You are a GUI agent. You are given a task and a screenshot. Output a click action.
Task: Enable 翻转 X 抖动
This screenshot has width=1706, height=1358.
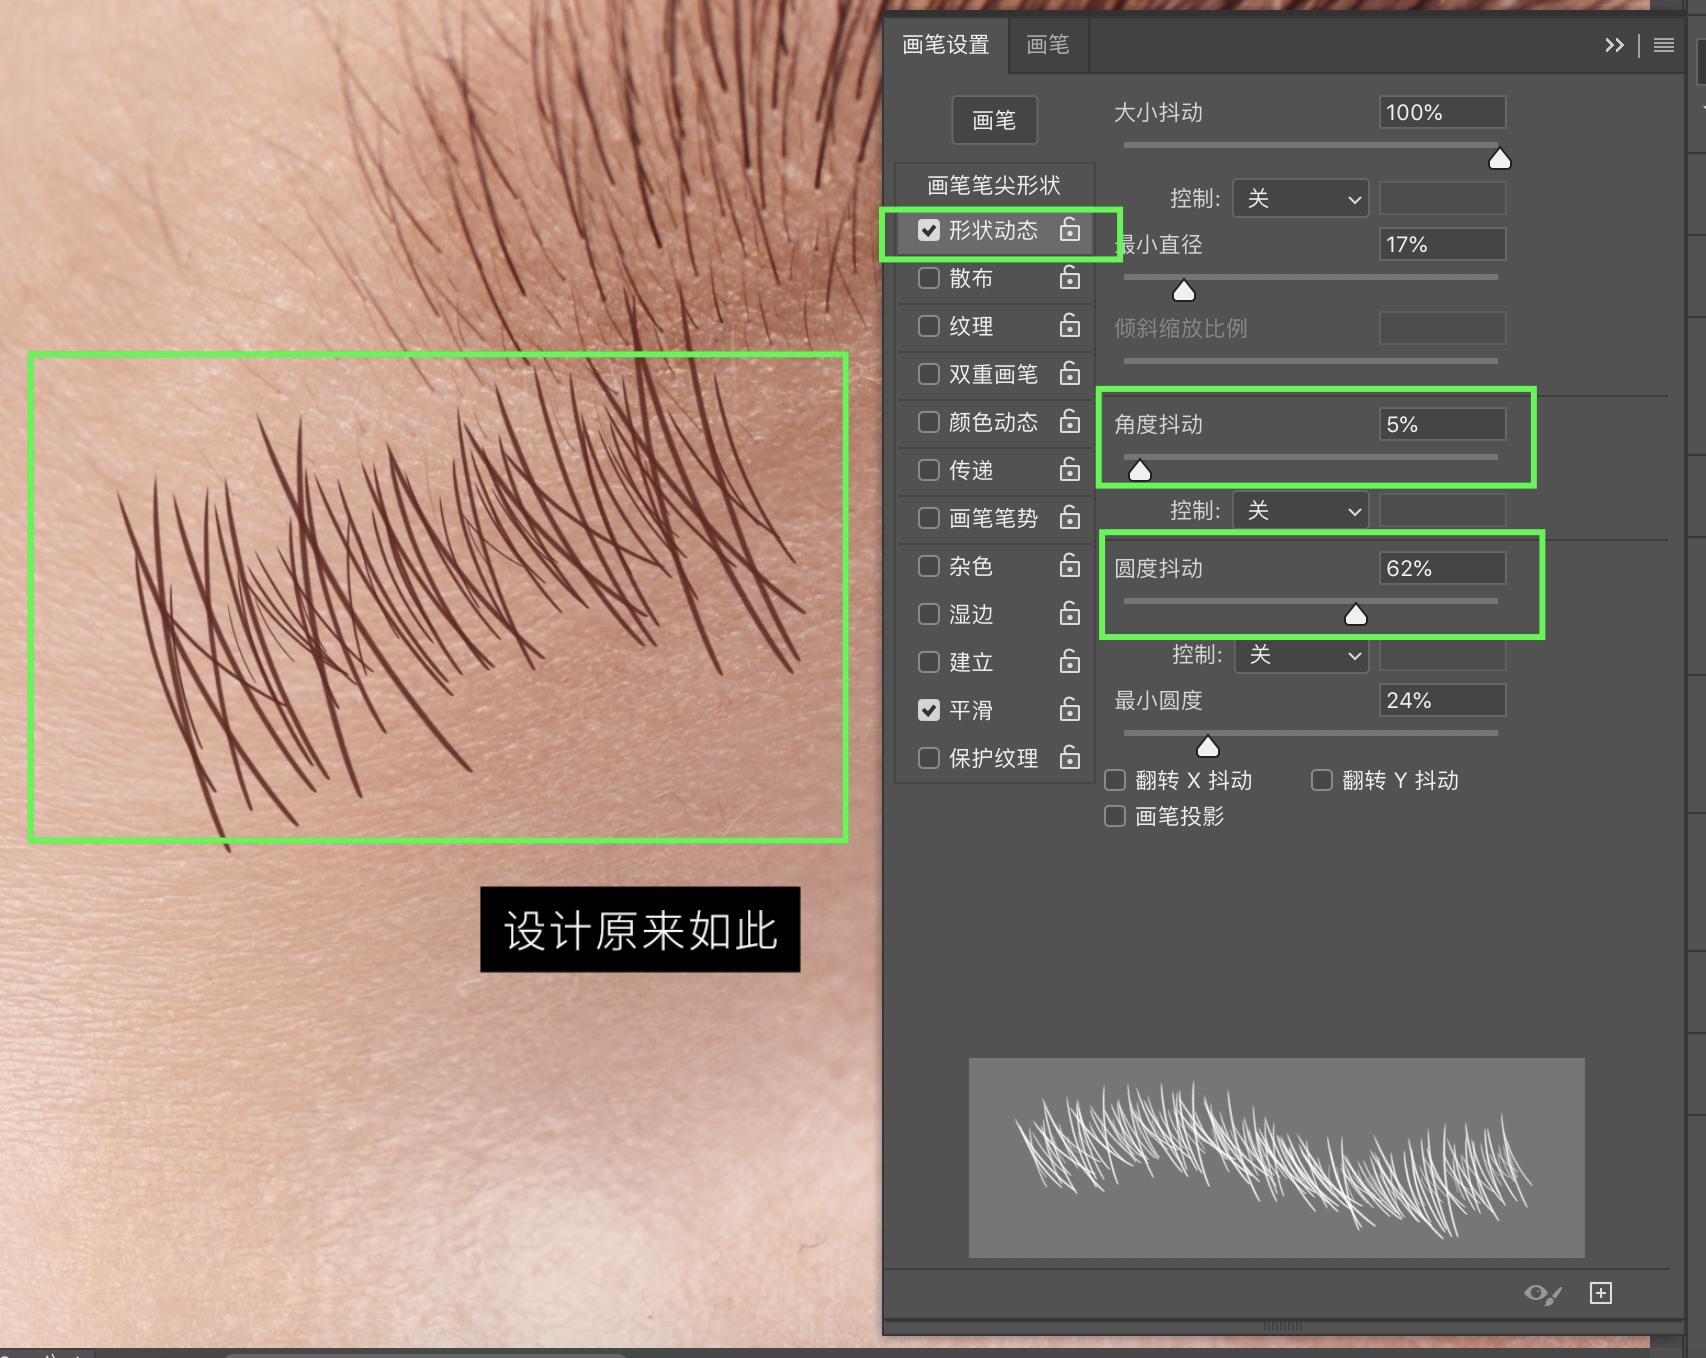[1115, 780]
